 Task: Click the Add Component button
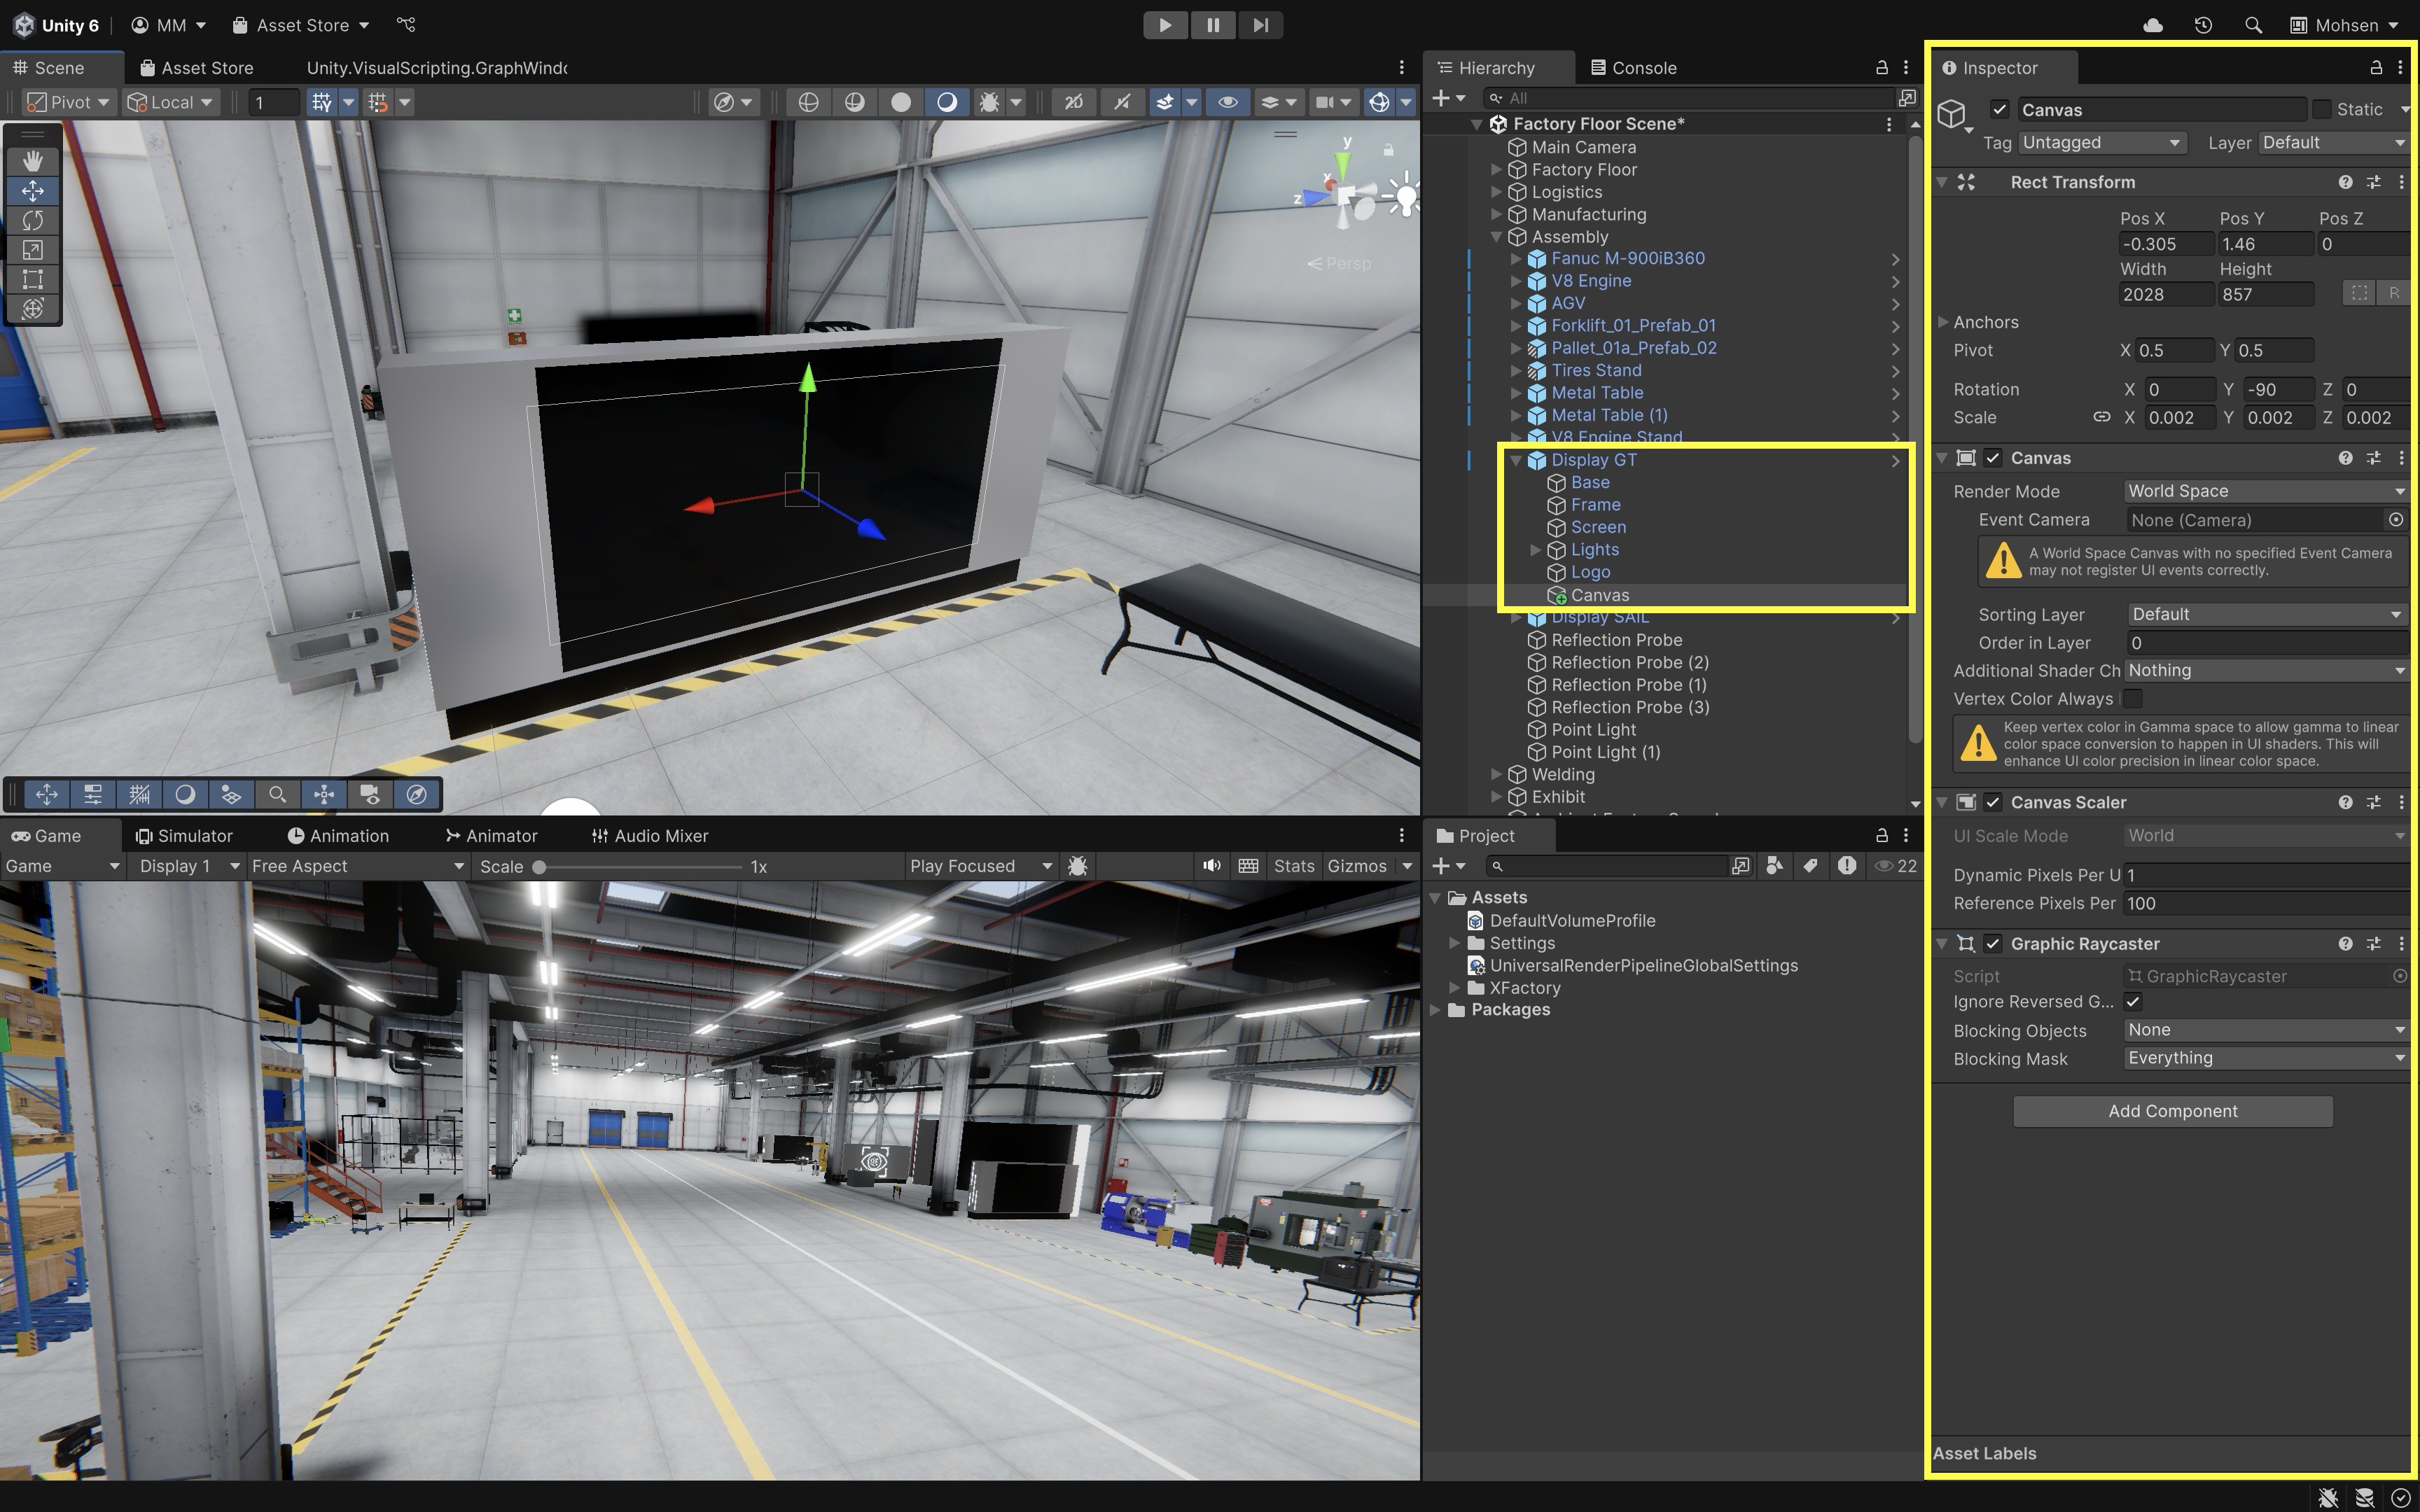[2172, 1111]
